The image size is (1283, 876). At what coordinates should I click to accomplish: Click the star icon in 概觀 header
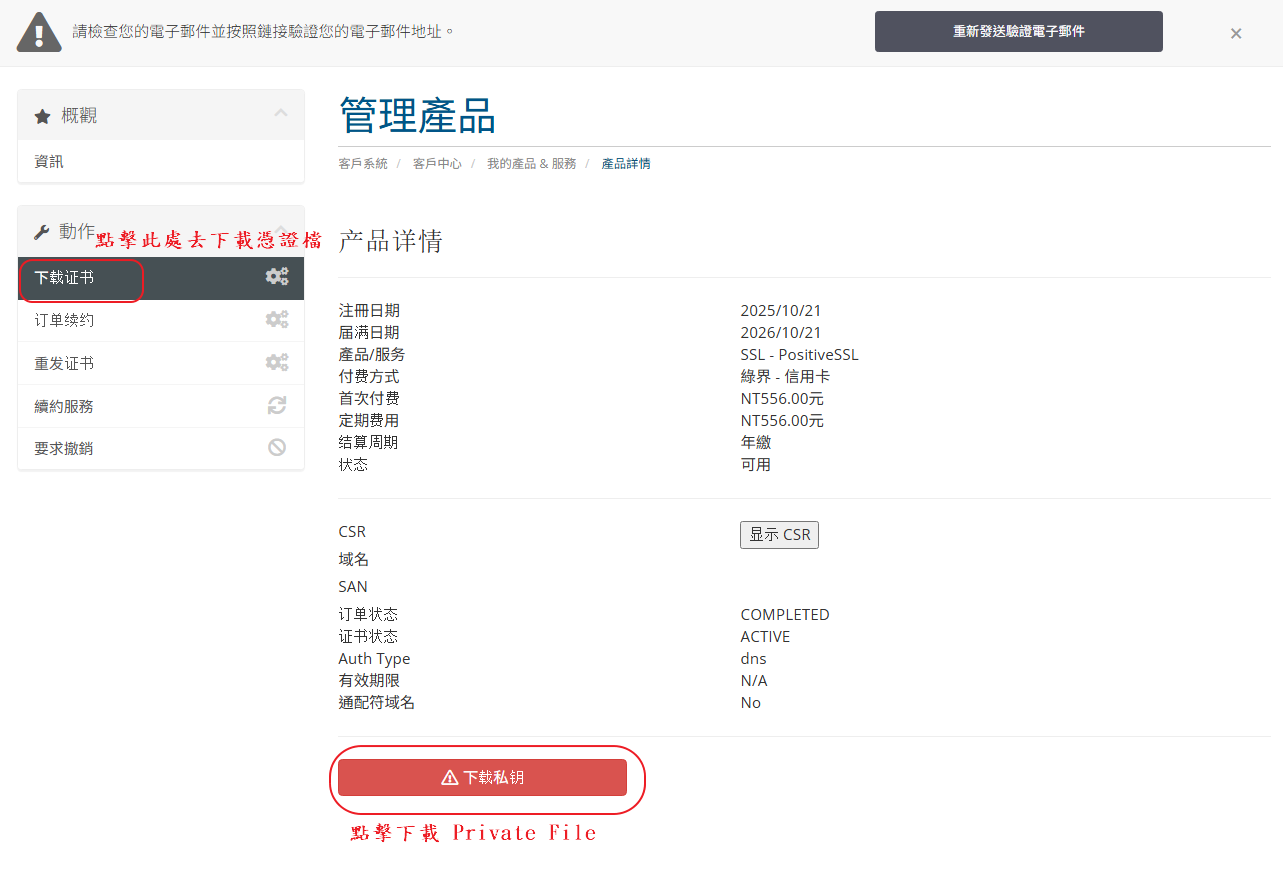pos(42,117)
